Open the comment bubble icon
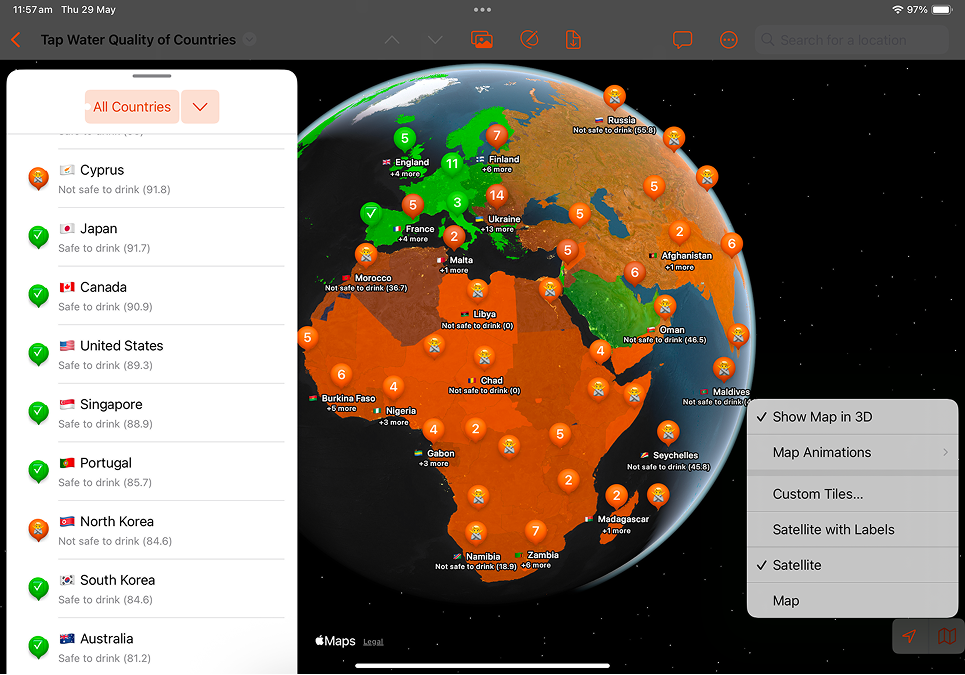The width and height of the screenshot is (965, 675). click(683, 40)
